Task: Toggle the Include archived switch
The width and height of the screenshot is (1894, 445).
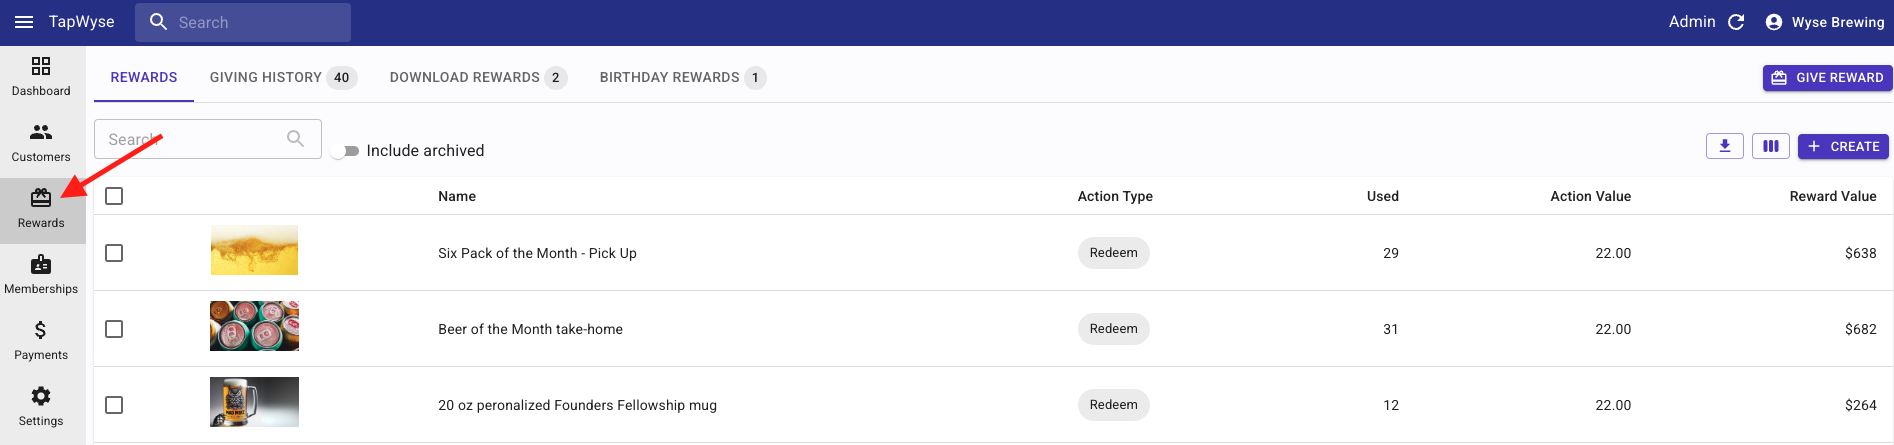Action: point(345,151)
